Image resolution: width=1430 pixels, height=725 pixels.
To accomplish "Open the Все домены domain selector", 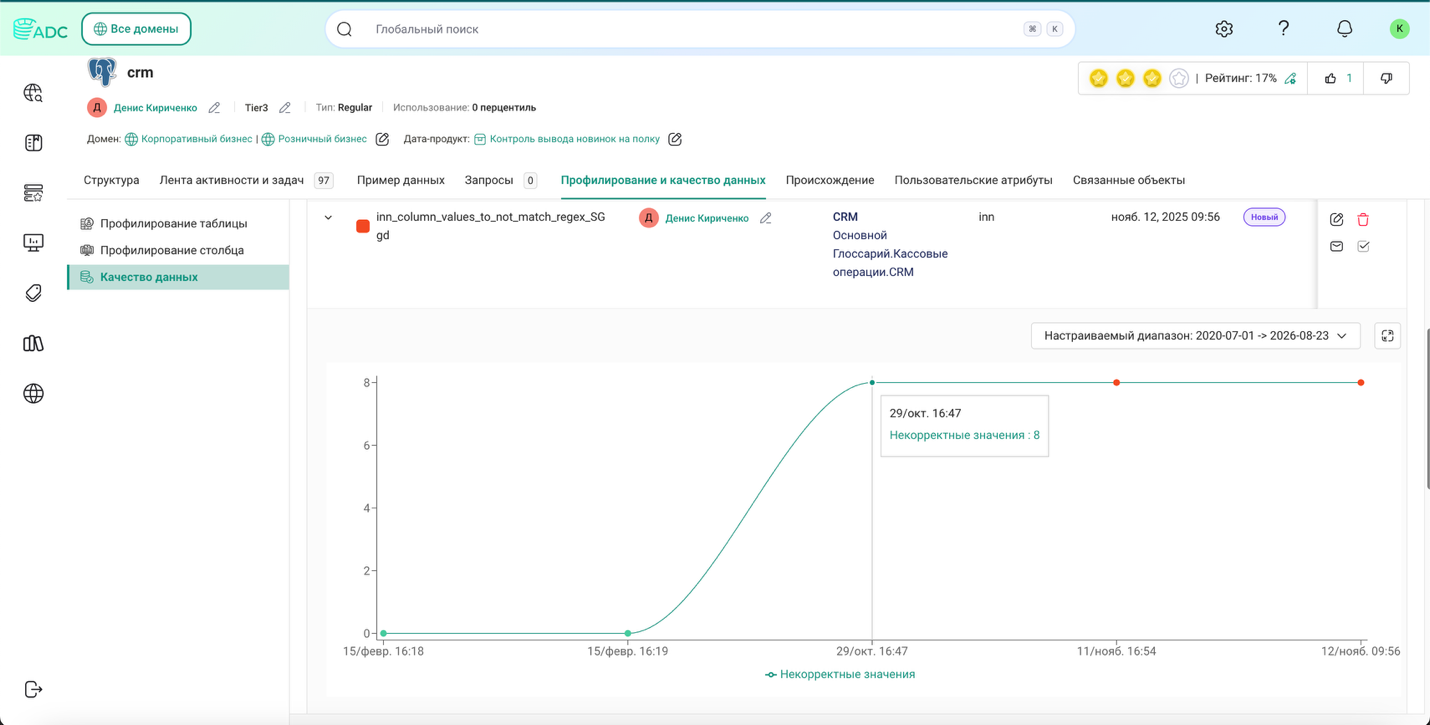I will pyautogui.click(x=136, y=29).
